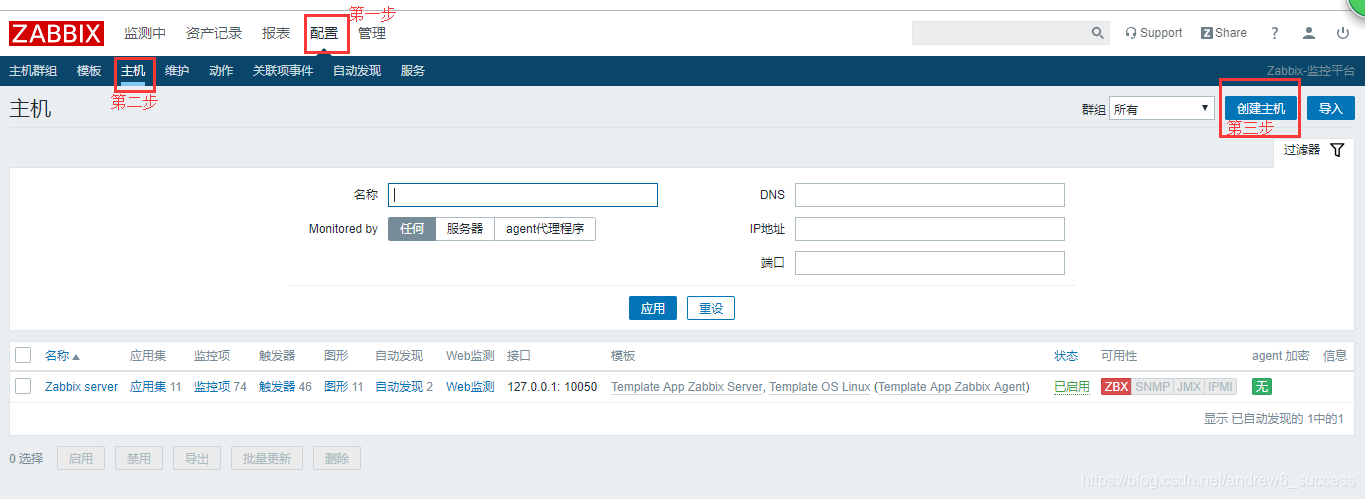The width and height of the screenshot is (1365, 499).
Task: Click the 导出 bulk button
Action: click(197, 459)
